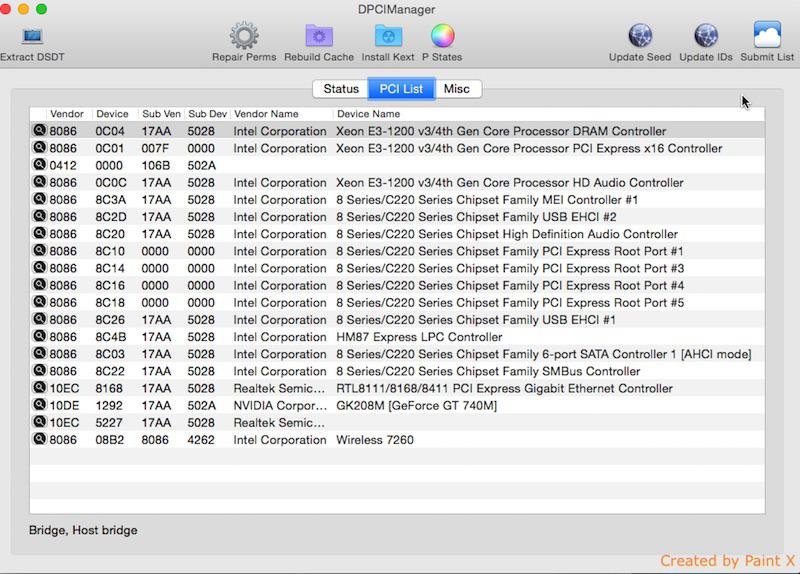This screenshot has height=574, width=800.
Task: Click the Submit List cloud icon
Action: click(767, 37)
